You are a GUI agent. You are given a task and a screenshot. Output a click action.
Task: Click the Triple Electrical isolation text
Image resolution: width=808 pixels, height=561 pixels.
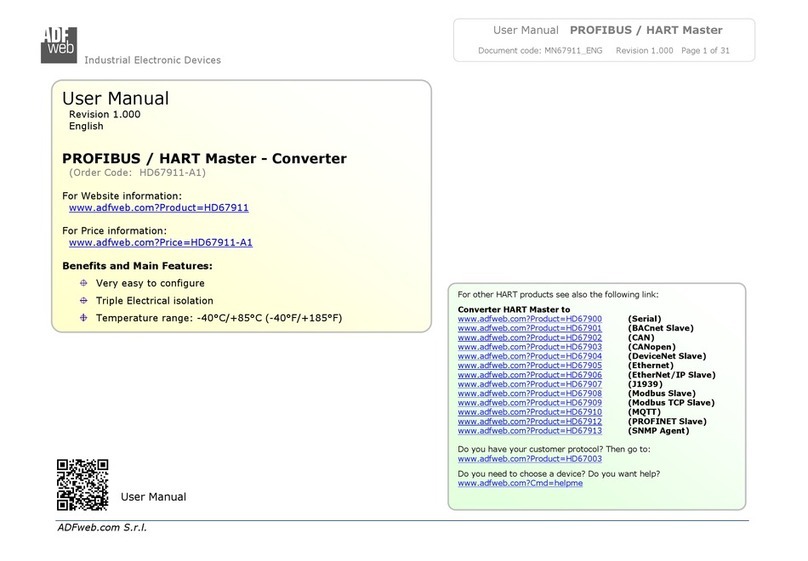[x=155, y=301]
